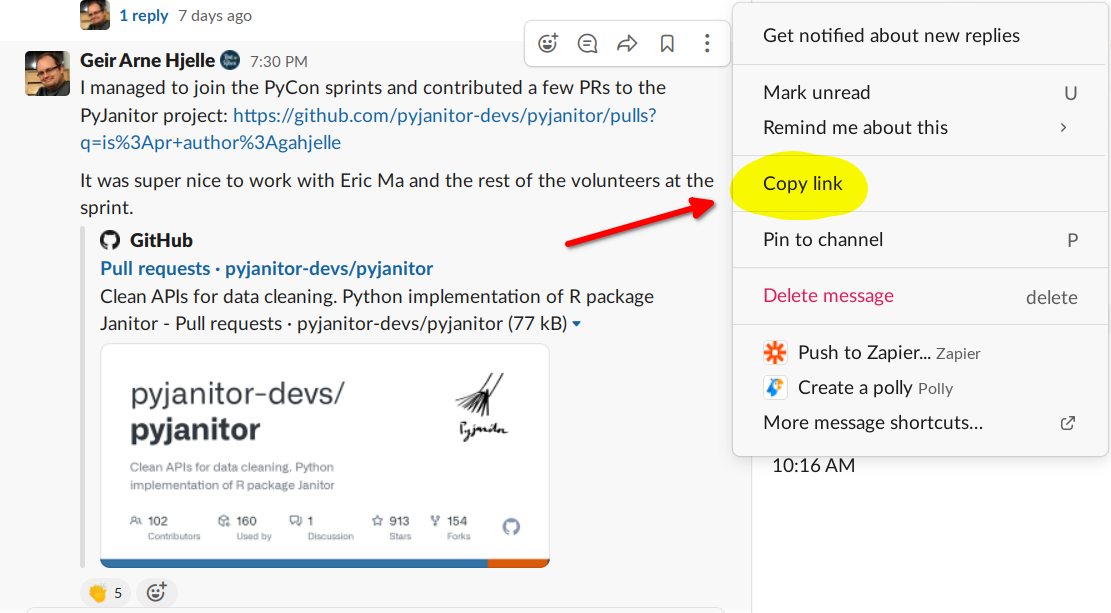
Task: Click the Polly bot icon
Action: [775, 387]
